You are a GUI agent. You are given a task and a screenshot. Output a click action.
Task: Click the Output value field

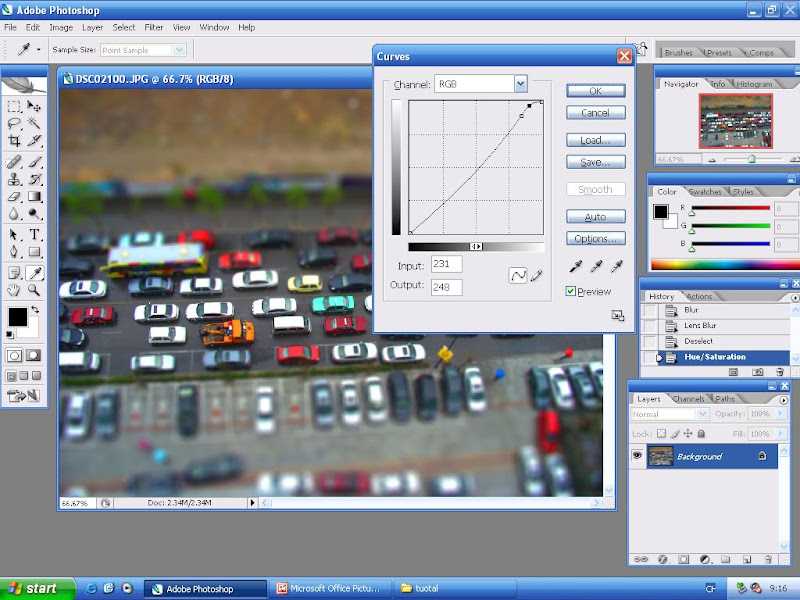[x=445, y=286]
